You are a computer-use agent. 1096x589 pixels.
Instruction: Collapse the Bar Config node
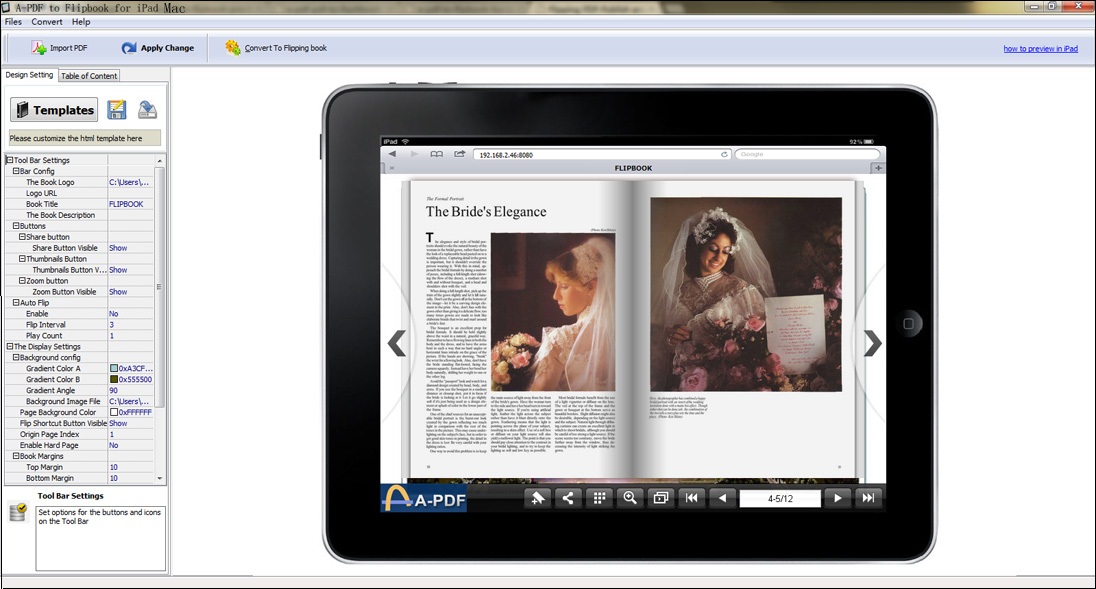(x=16, y=170)
